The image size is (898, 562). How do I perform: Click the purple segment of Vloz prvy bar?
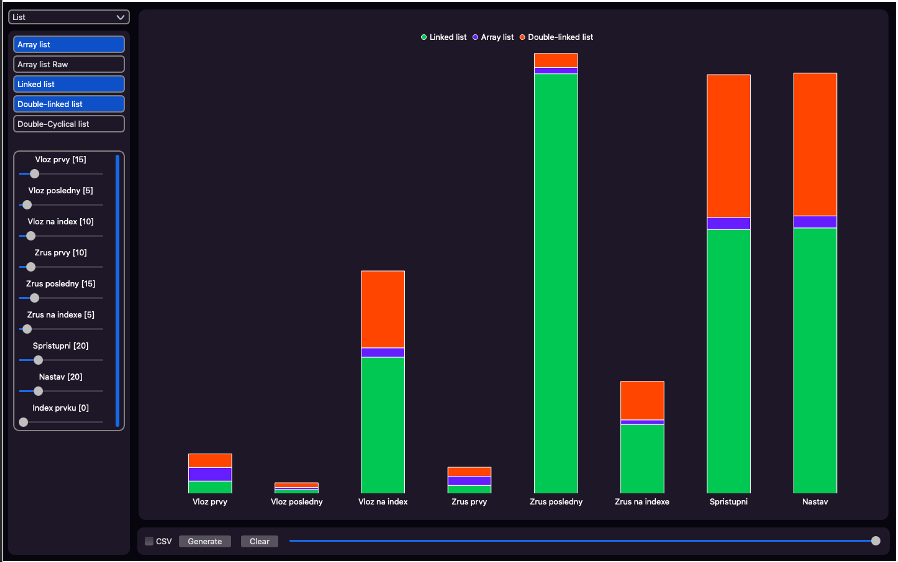click(210, 474)
